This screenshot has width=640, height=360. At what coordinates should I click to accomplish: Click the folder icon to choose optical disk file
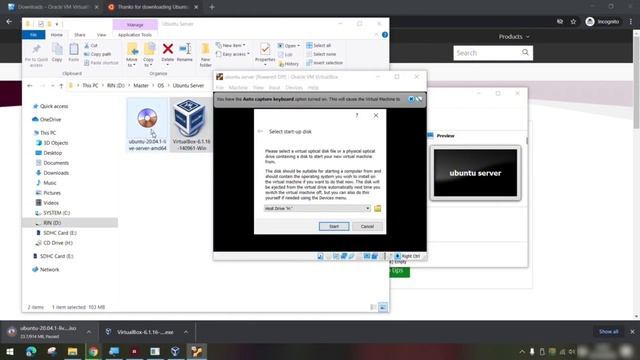(x=378, y=208)
